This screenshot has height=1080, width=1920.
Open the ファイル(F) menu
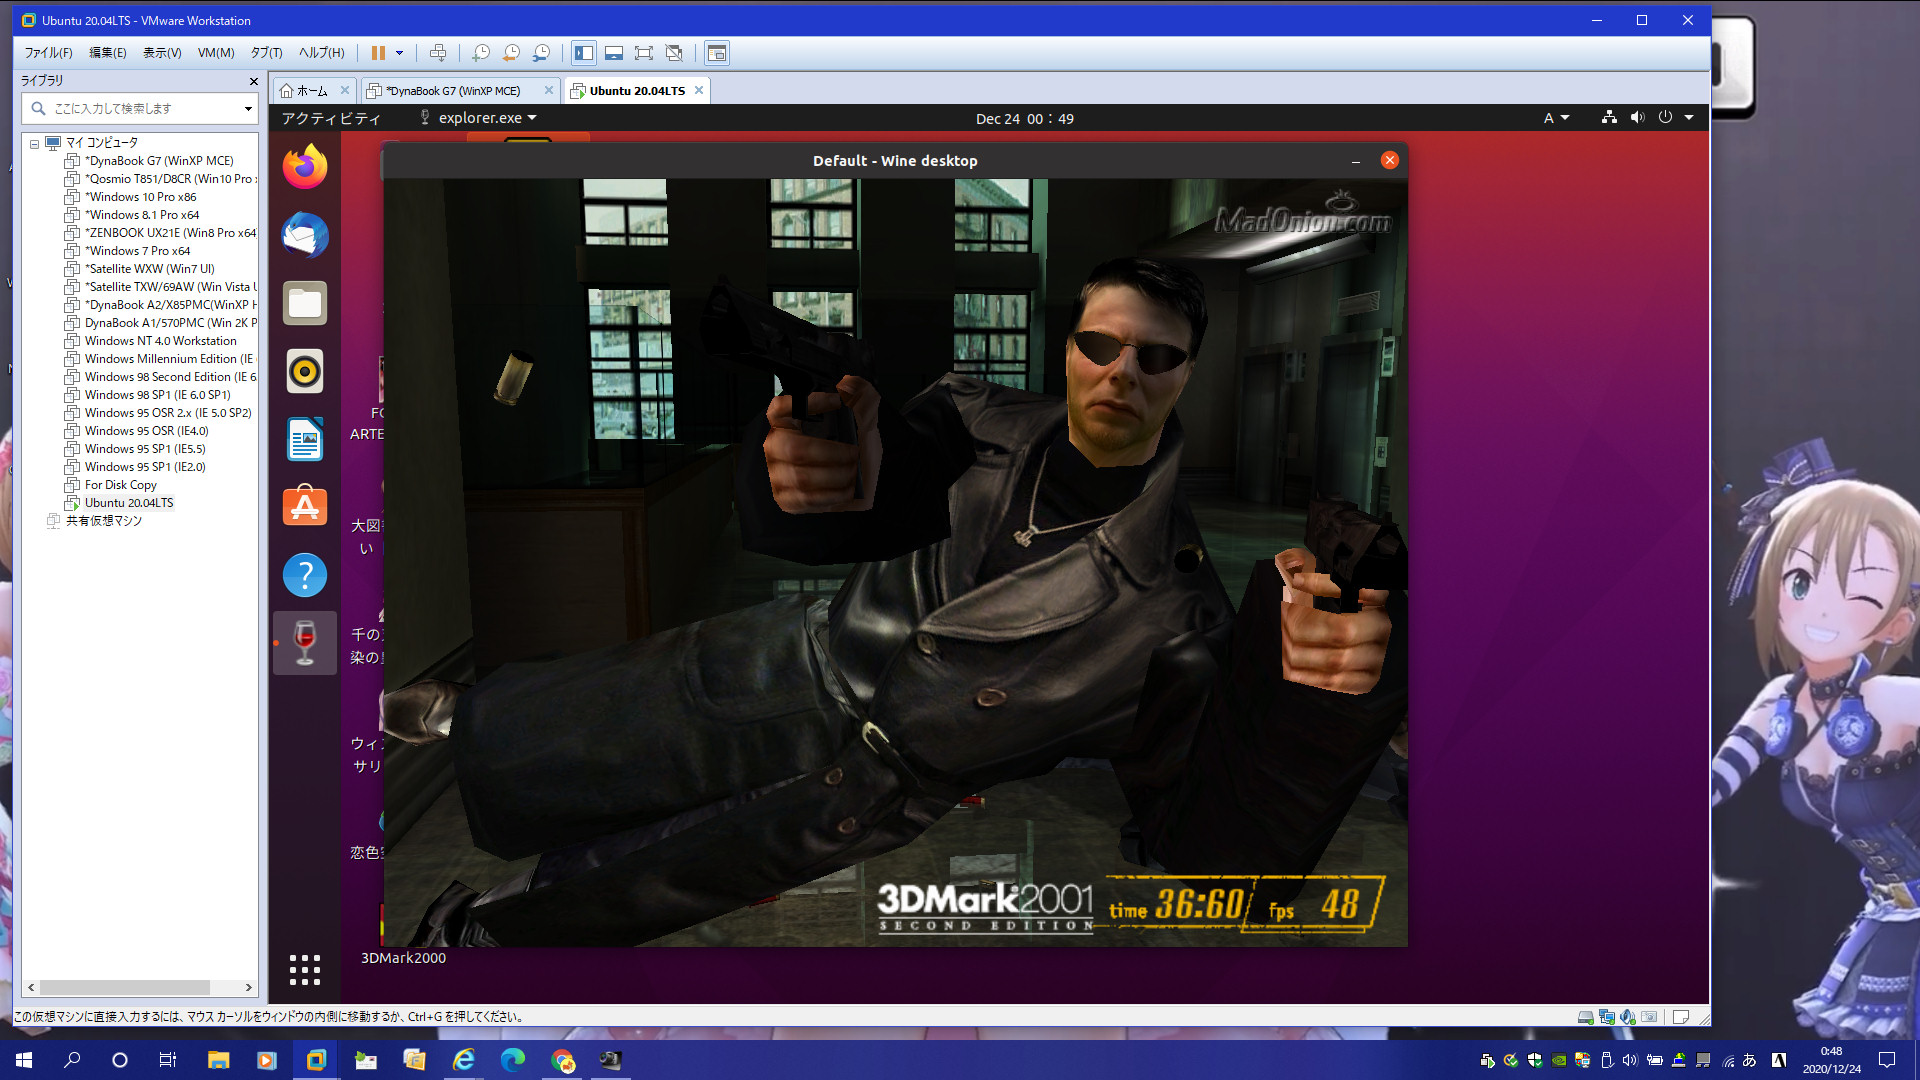tap(48, 53)
